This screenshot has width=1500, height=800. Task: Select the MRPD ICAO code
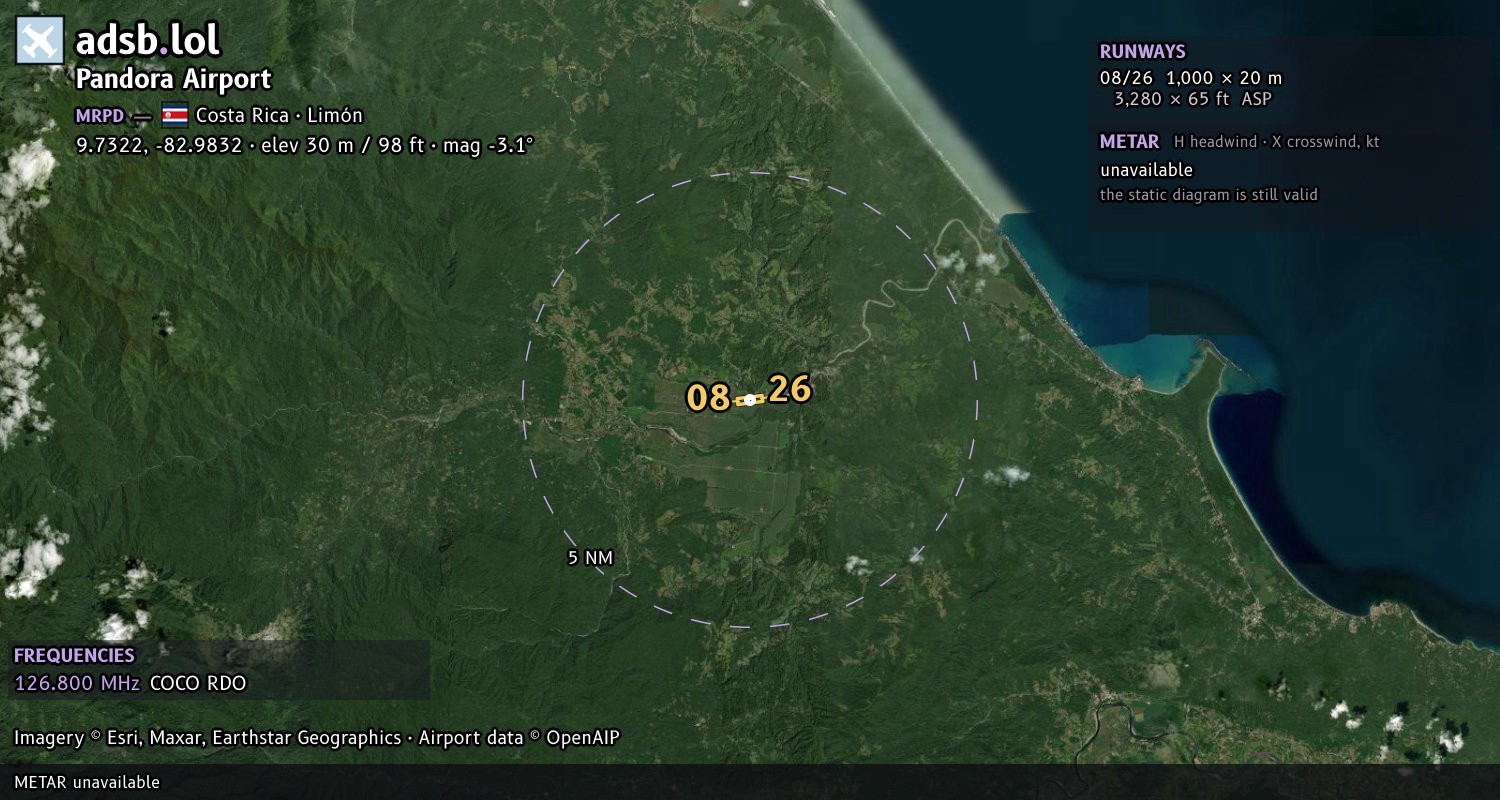pos(100,115)
